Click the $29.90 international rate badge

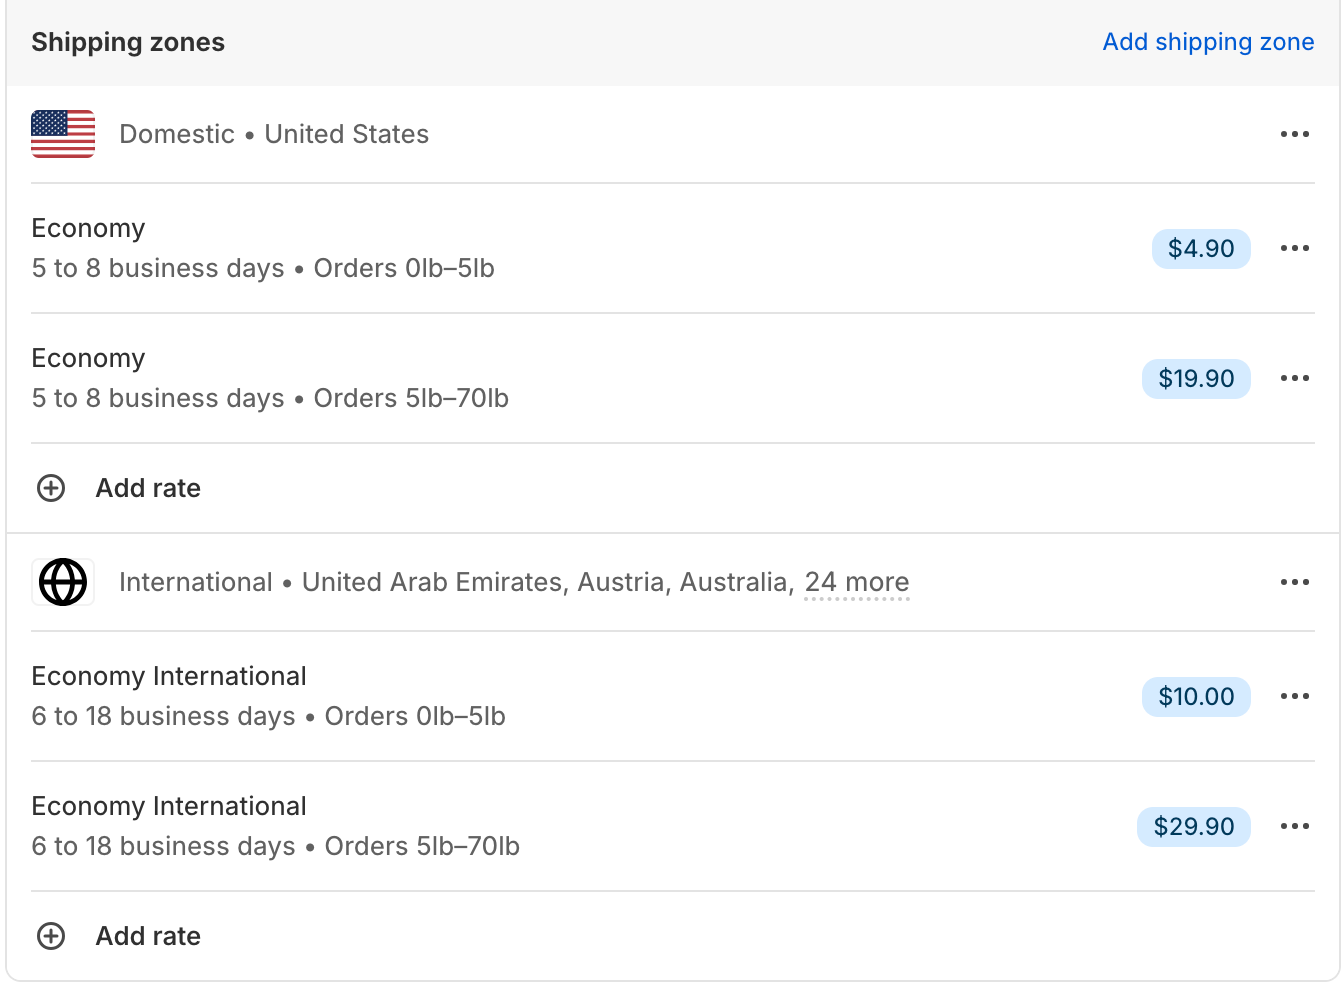tap(1194, 826)
